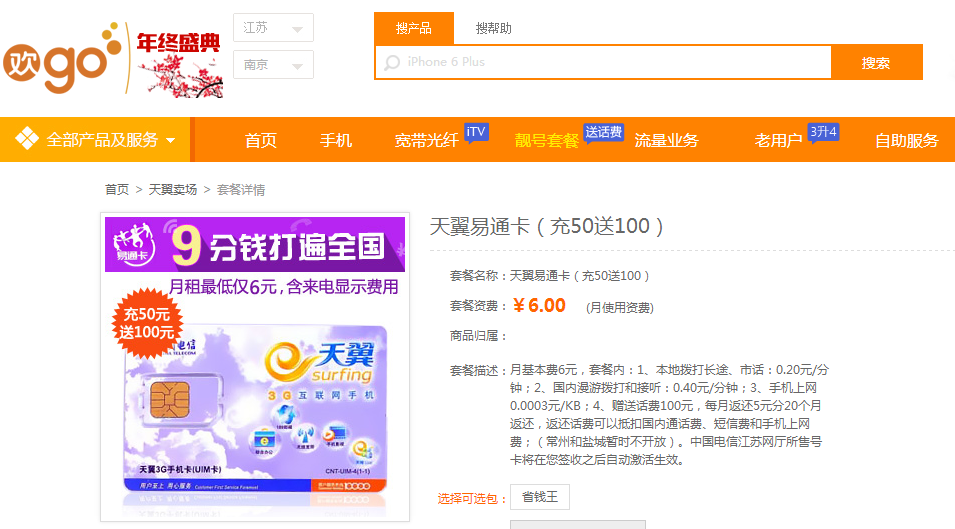Image resolution: width=955 pixels, height=529 pixels.
Task: Open the 手机 navigation item
Action: tap(336, 141)
